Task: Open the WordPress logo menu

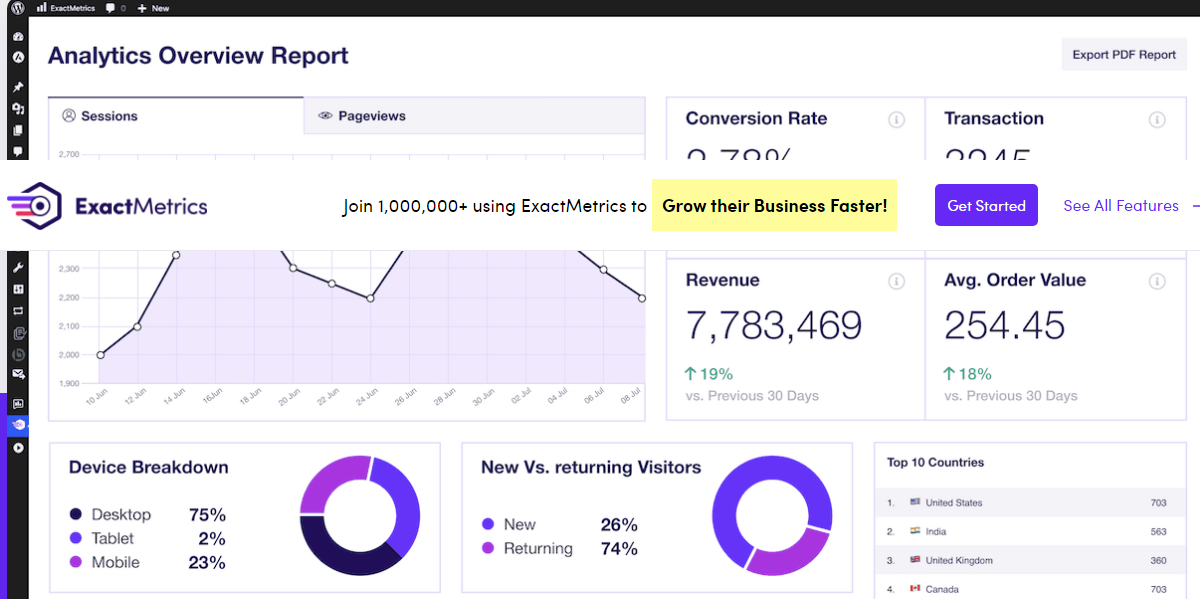Action: click(18, 8)
